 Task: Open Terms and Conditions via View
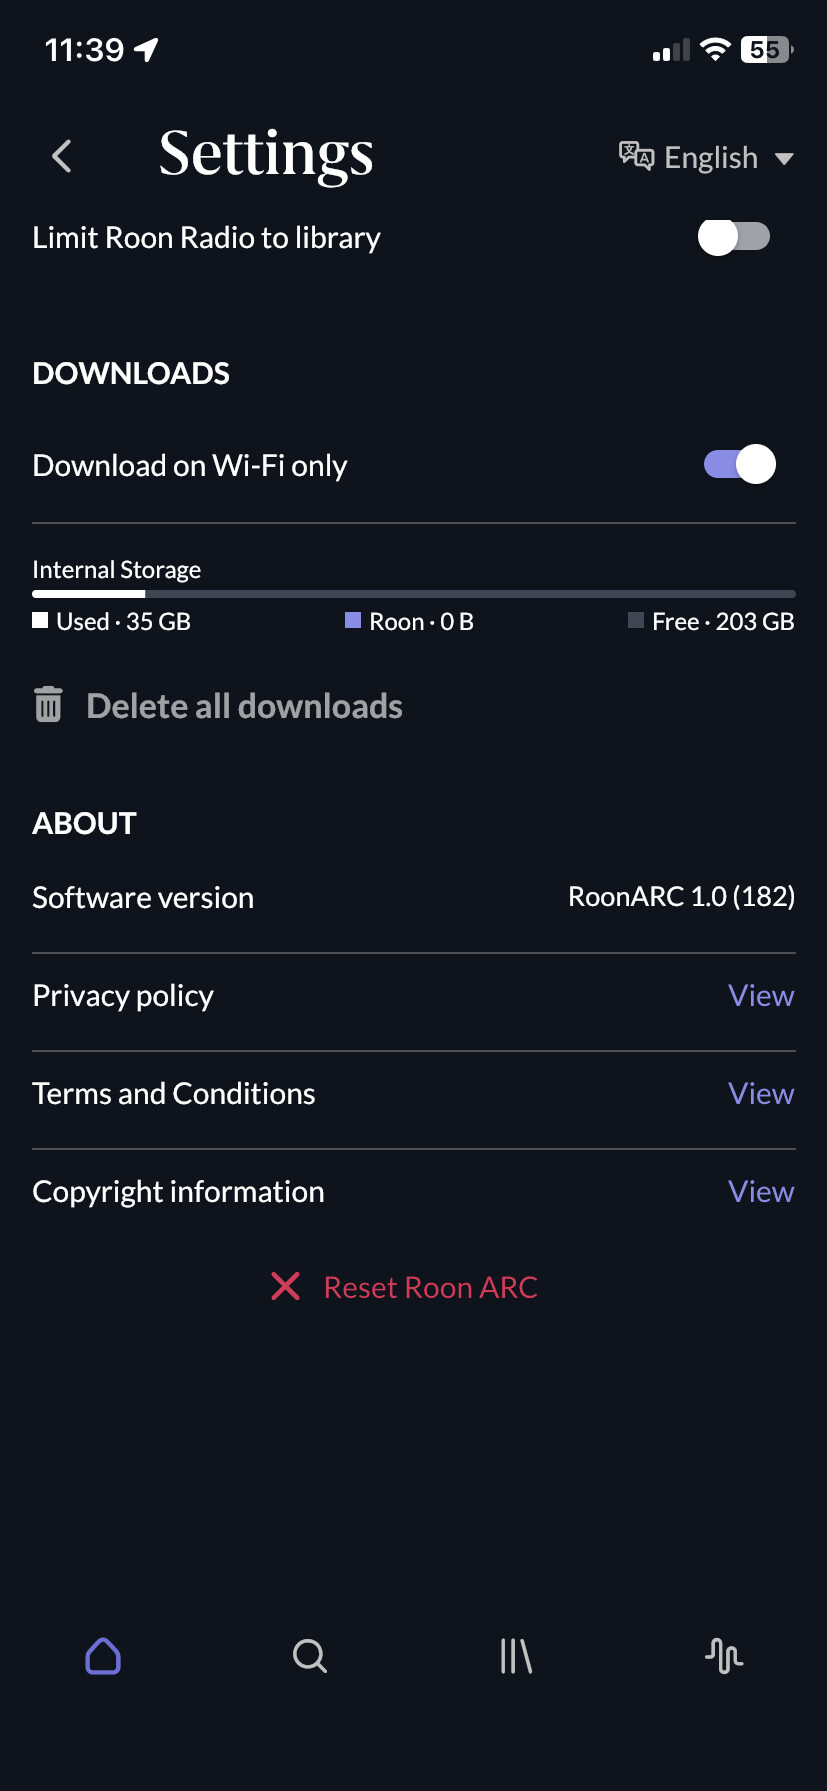point(760,1093)
